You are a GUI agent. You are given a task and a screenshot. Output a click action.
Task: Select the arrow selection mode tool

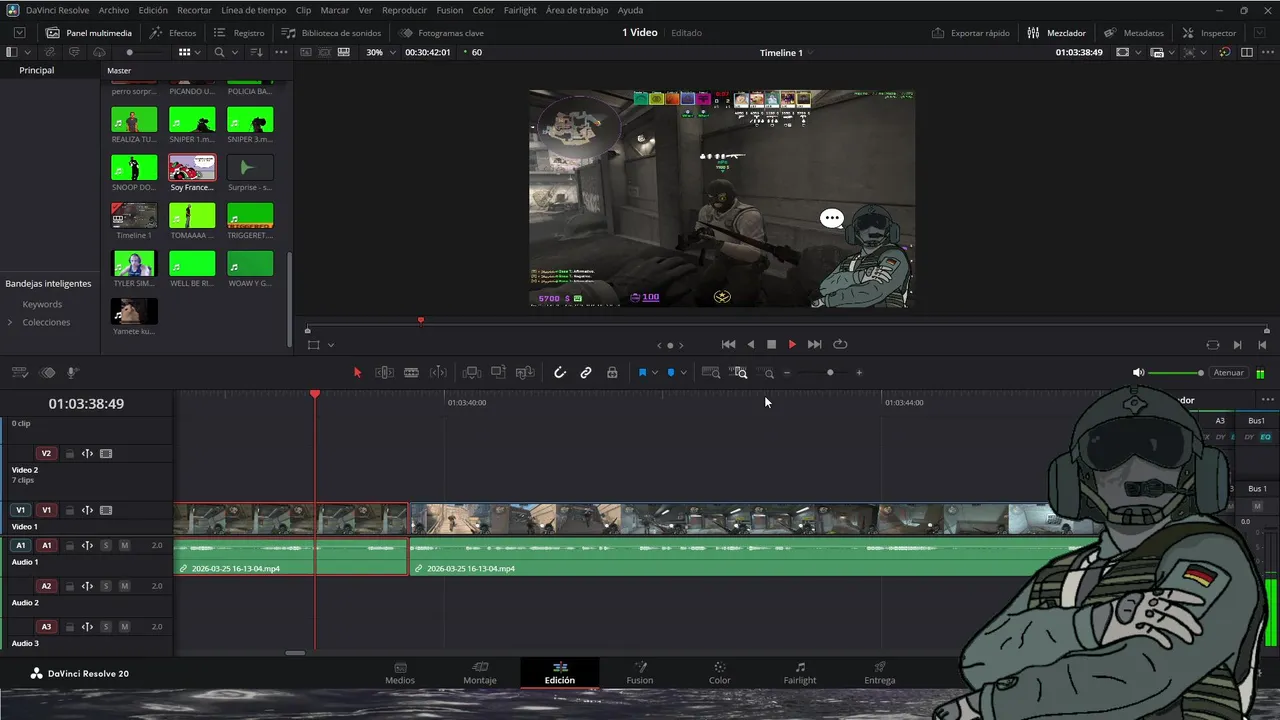tap(357, 373)
